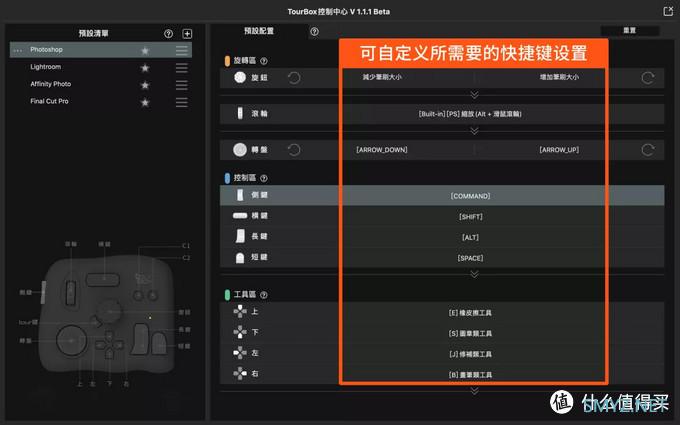Open help icon beside 工具區 heading
Screen dimensions: 680x425
click(264, 295)
